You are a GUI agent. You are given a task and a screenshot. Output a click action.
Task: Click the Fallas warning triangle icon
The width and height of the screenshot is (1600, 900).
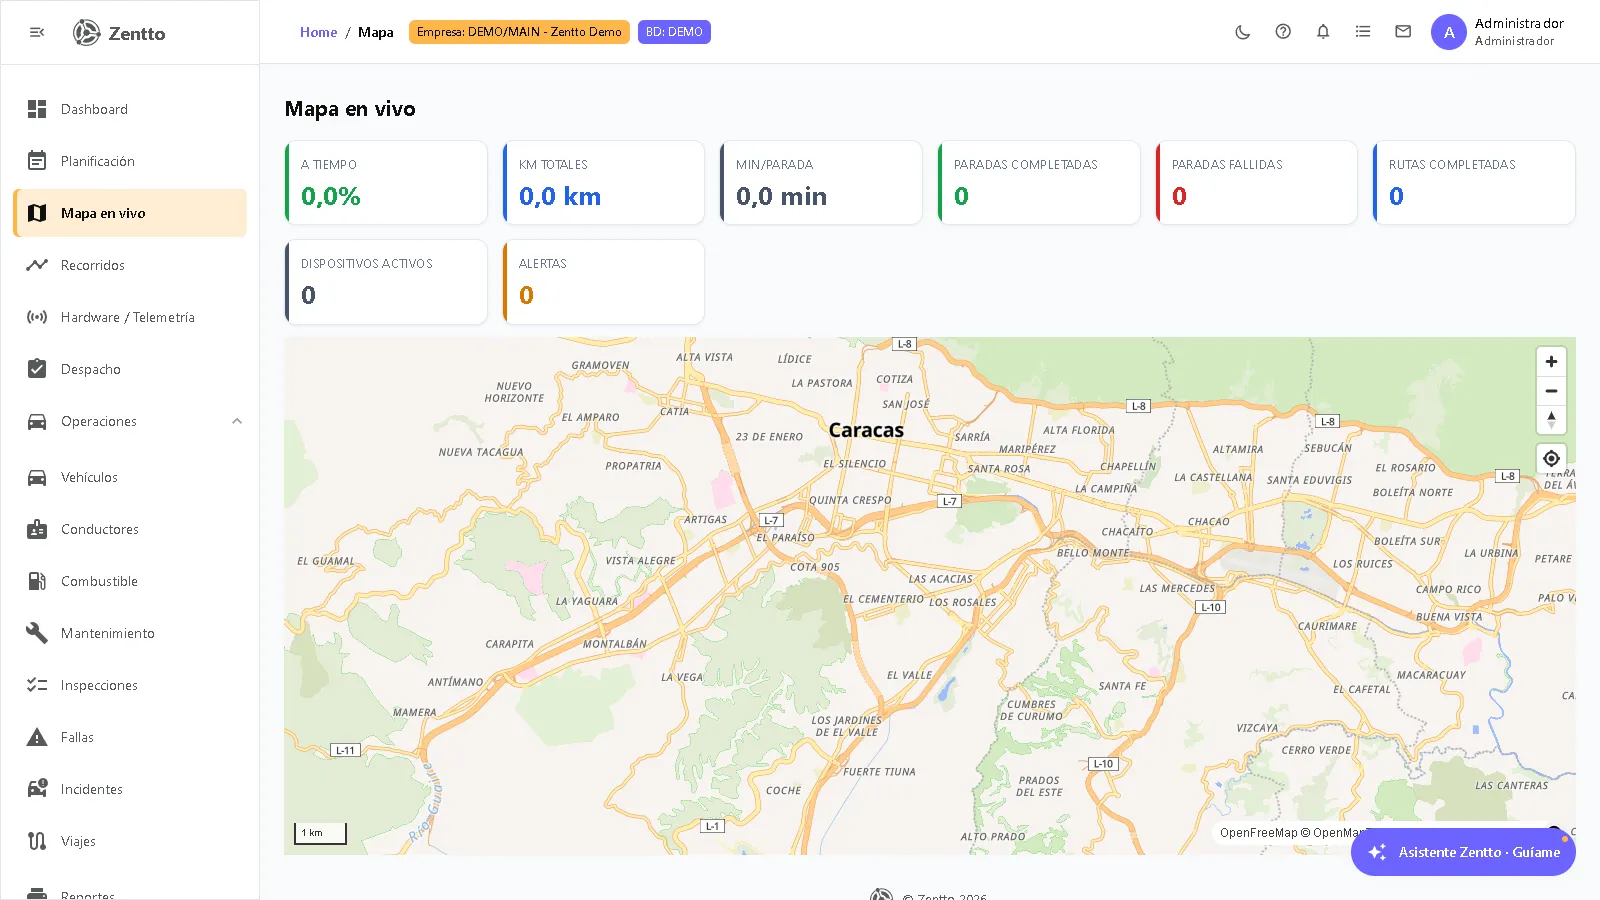pos(37,737)
